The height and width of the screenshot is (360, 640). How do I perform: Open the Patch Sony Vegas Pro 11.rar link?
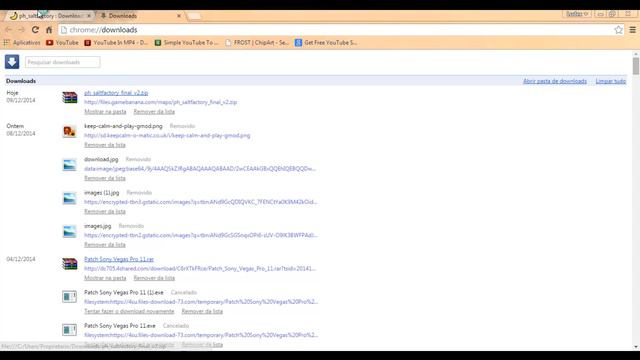tap(119, 259)
